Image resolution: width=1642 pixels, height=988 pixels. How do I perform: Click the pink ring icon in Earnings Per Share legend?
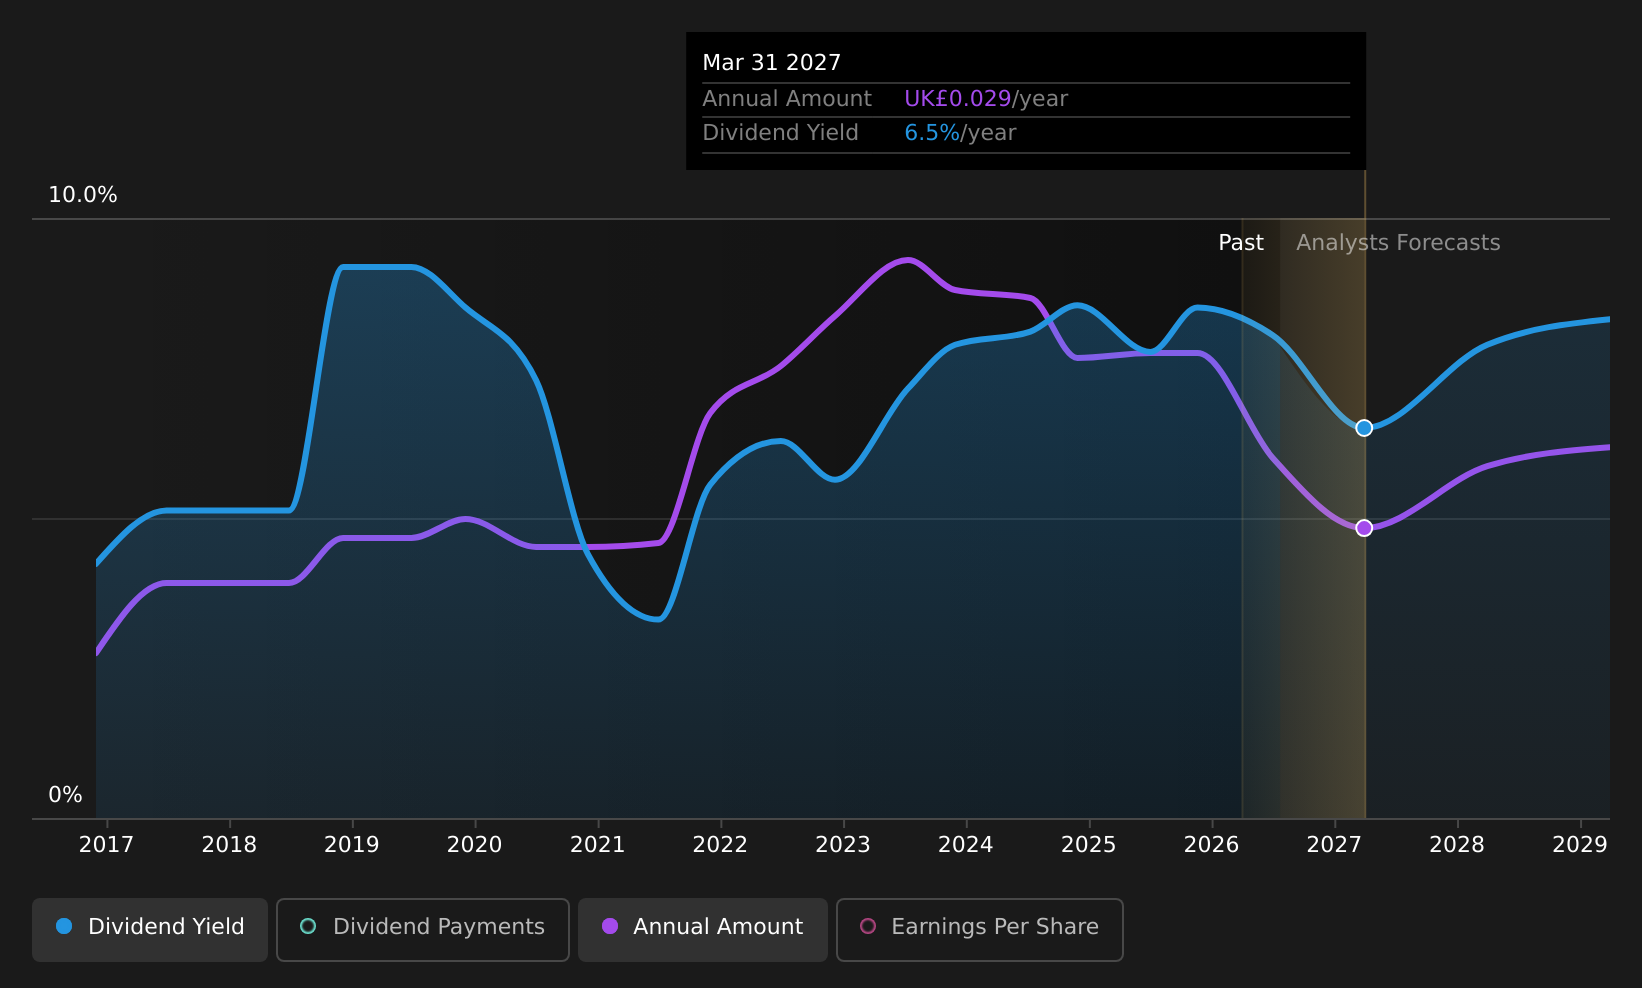[868, 926]
